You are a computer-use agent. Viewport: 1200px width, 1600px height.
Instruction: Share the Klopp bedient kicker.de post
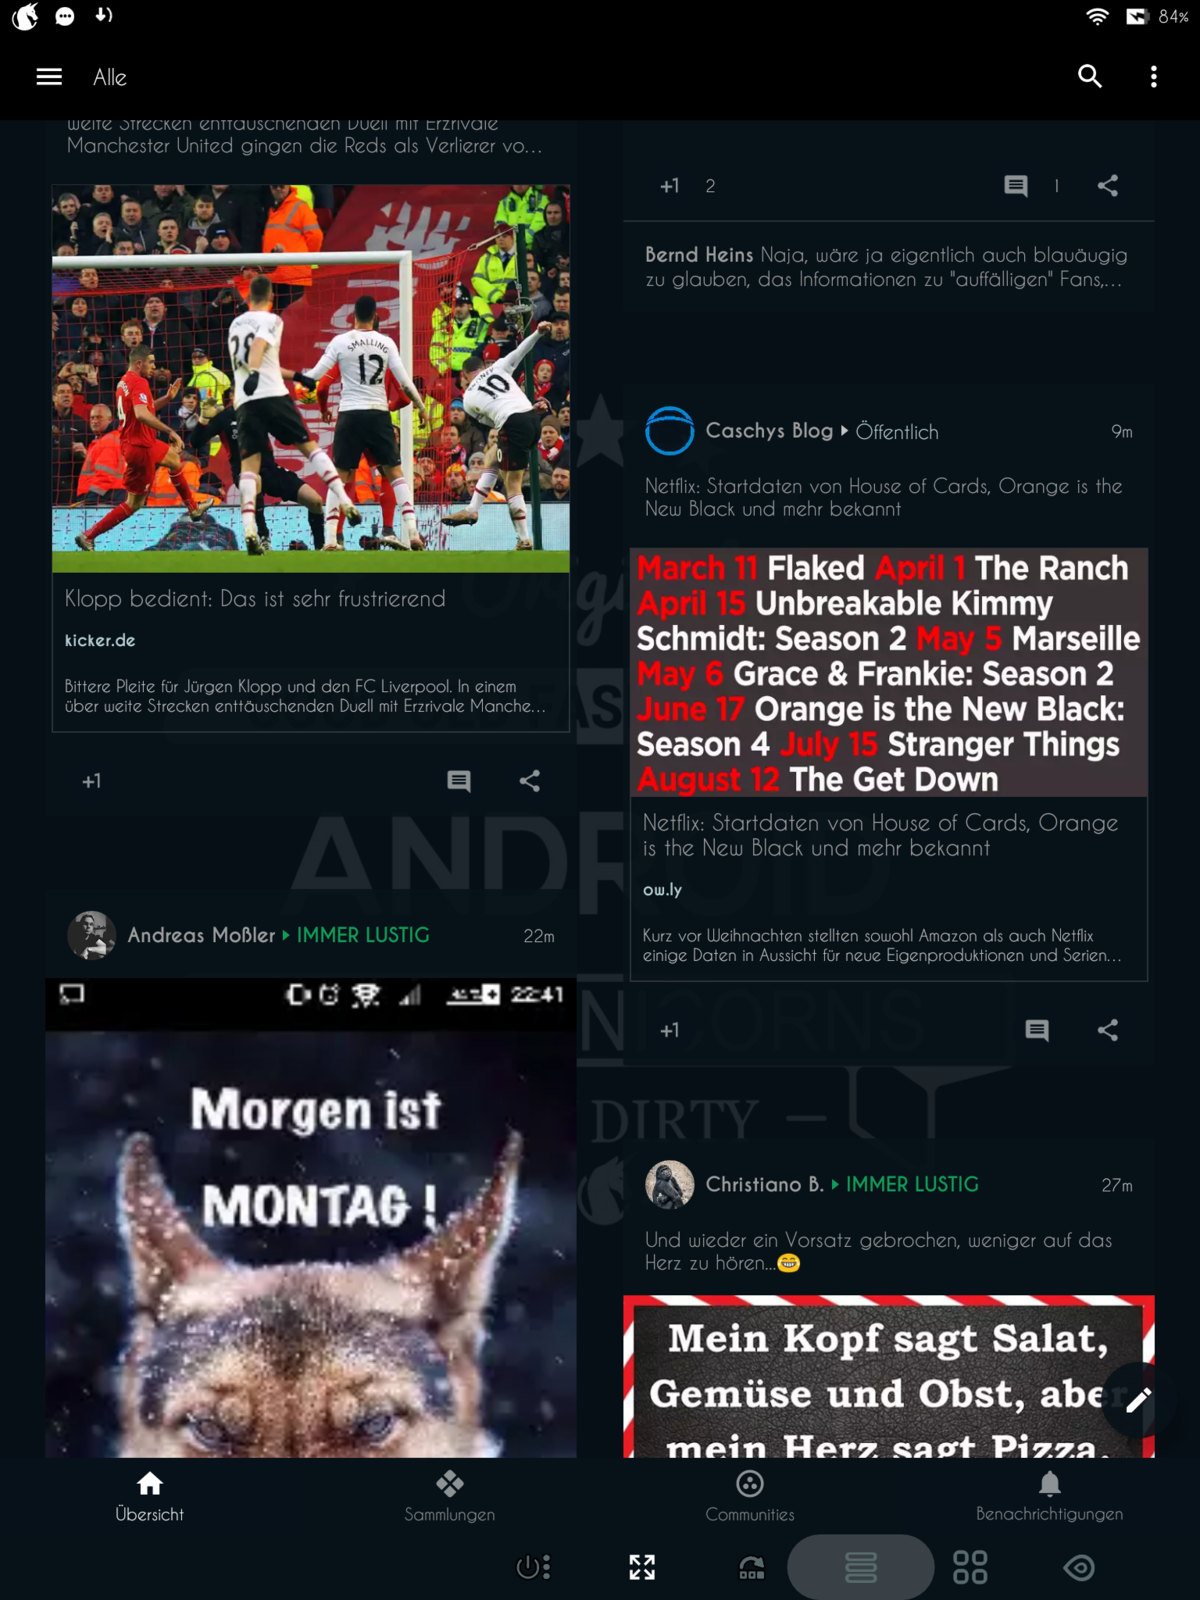tap(530, 781)
